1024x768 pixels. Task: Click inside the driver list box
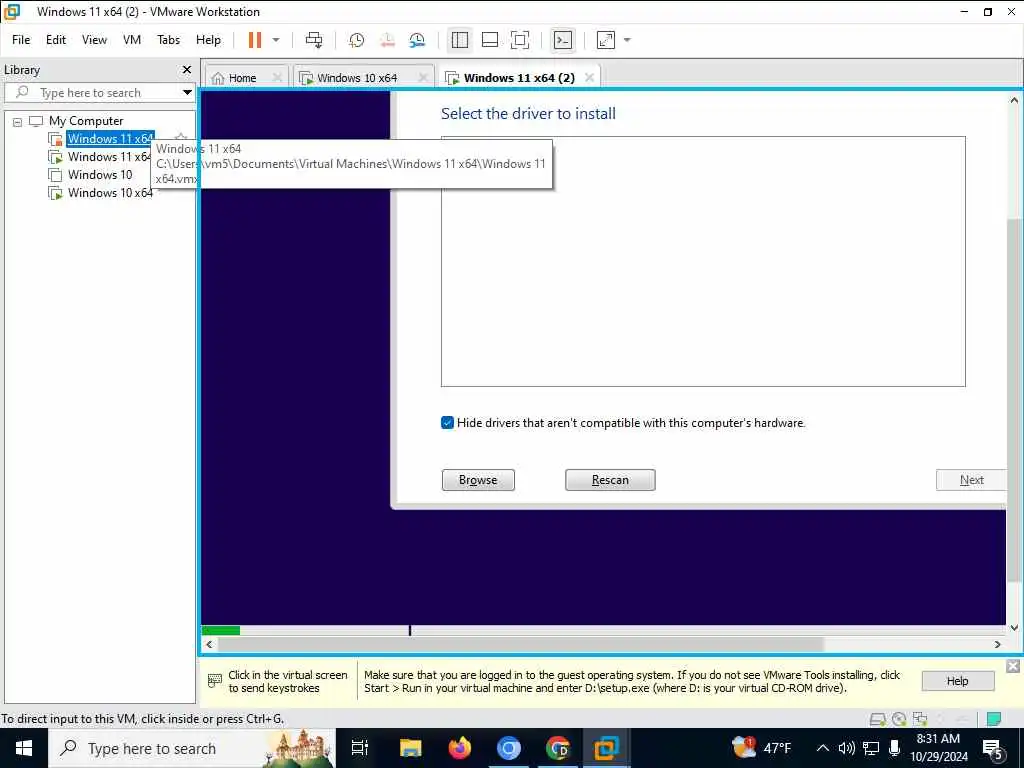click(x=703, y=261)
